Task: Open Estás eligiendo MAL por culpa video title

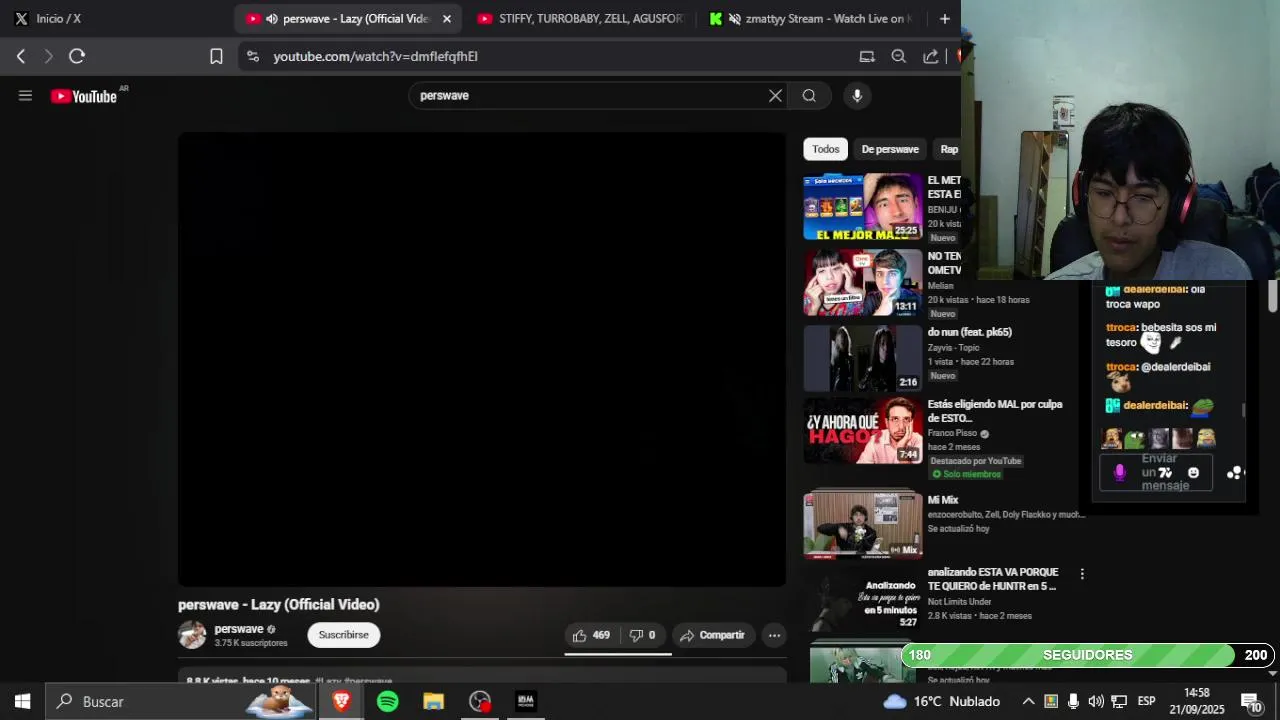Action: (x=995, y=411)
